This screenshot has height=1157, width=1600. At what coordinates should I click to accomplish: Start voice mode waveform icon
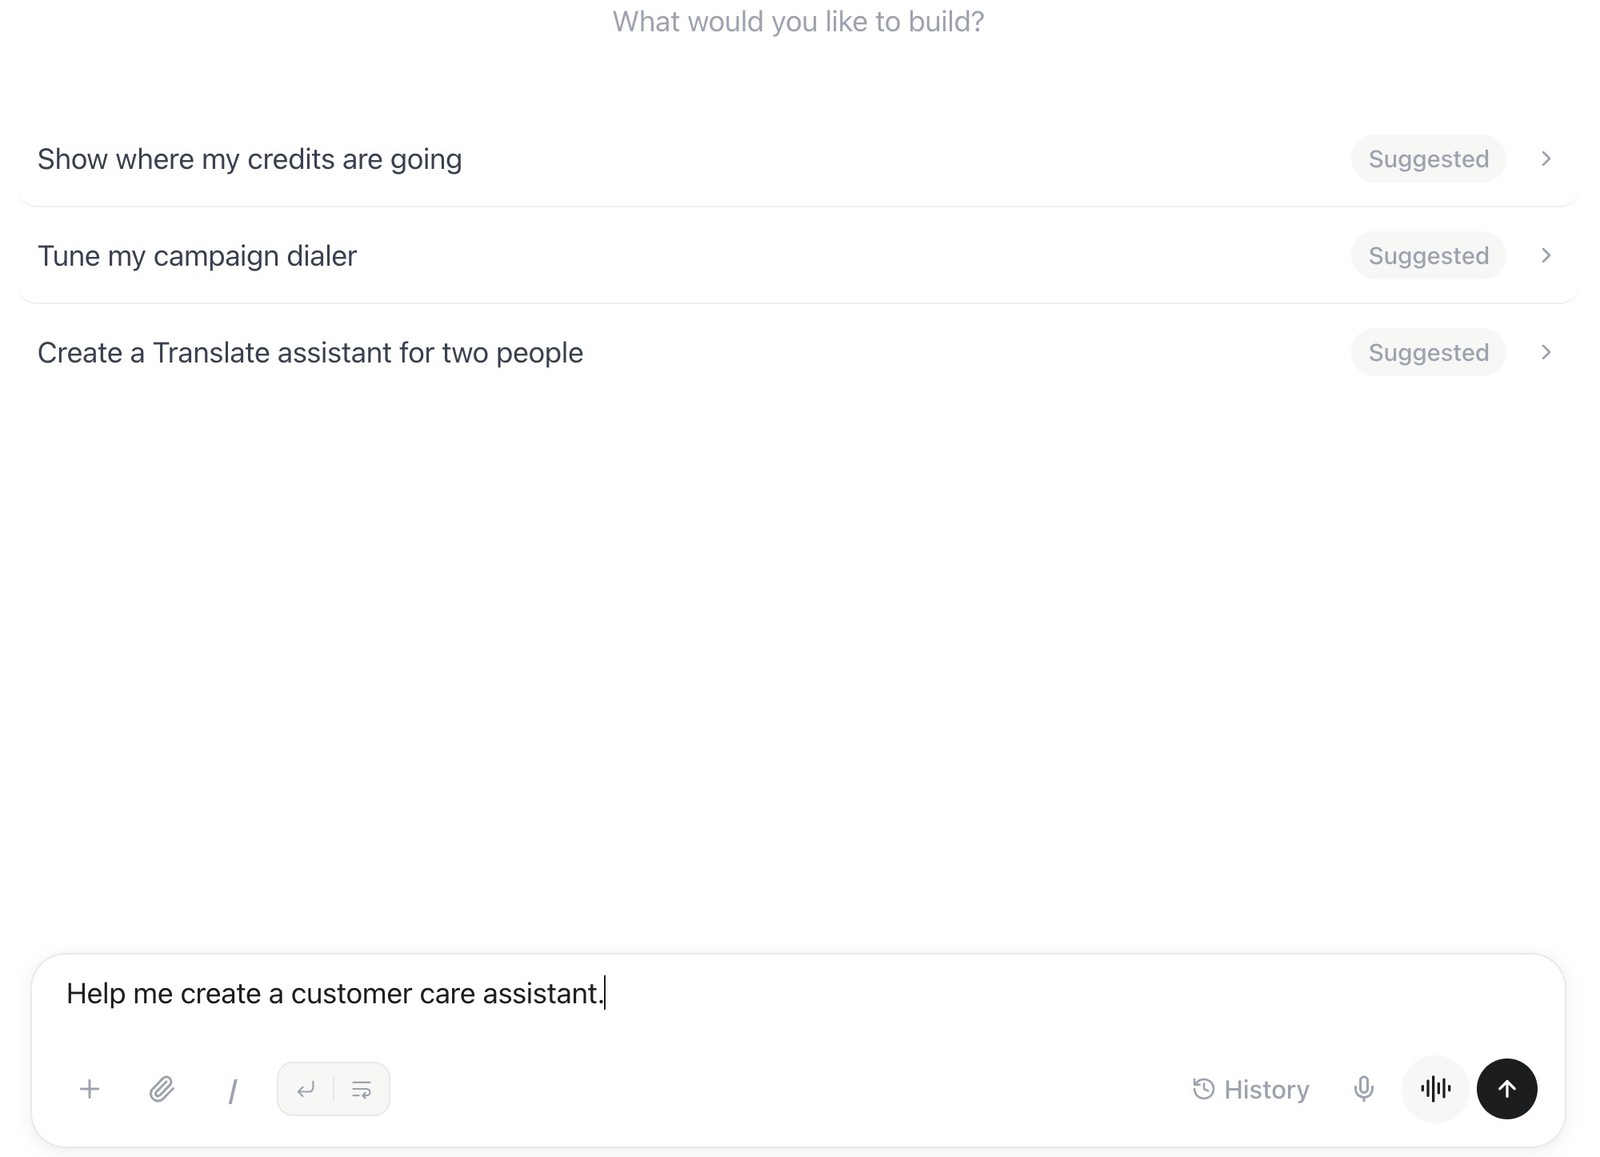1435,1089
